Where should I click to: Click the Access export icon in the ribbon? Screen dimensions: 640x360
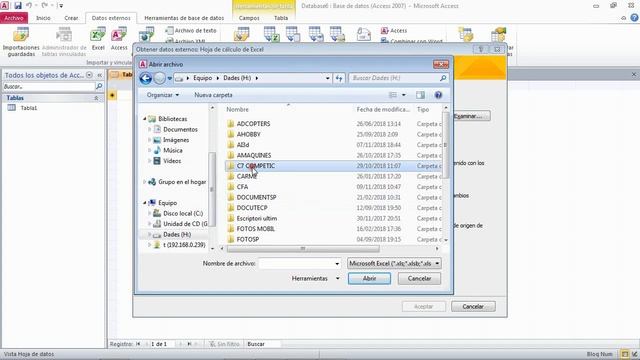(x=394, y=31)
